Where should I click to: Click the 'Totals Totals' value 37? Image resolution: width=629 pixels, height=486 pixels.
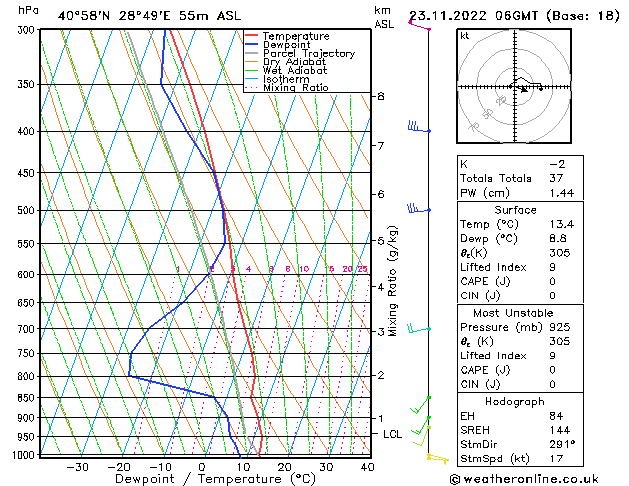pyautogui.click(x=556, y=178)
